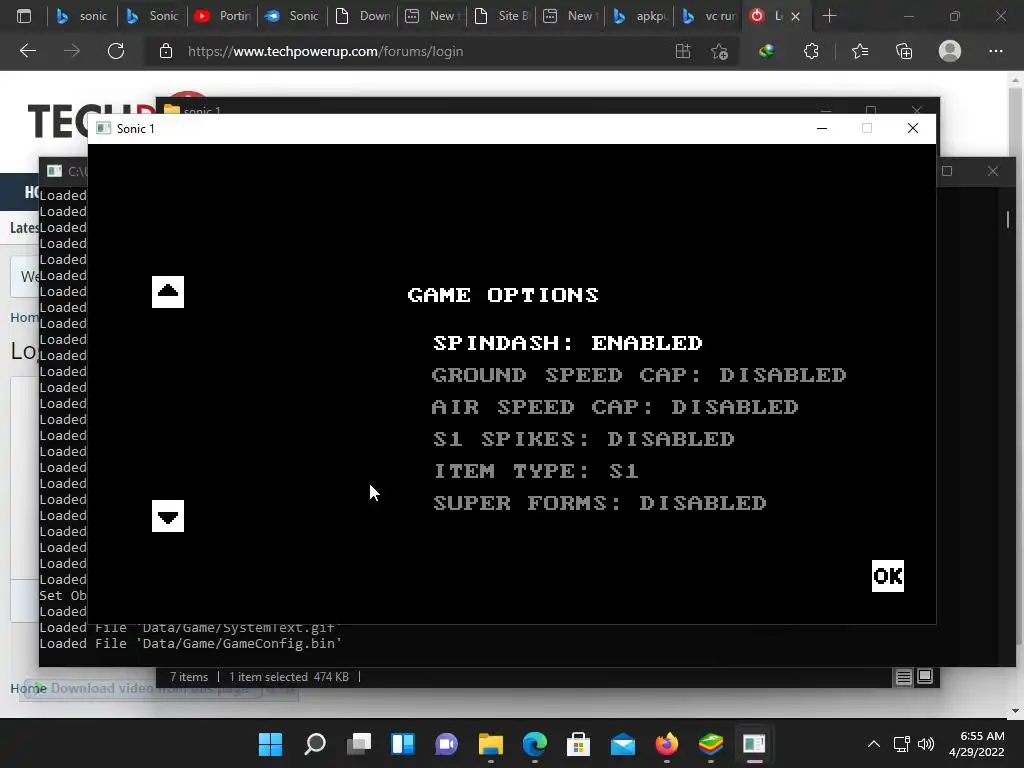
Task: Open the split screen icon in the address bar
Action: (683, 51)
